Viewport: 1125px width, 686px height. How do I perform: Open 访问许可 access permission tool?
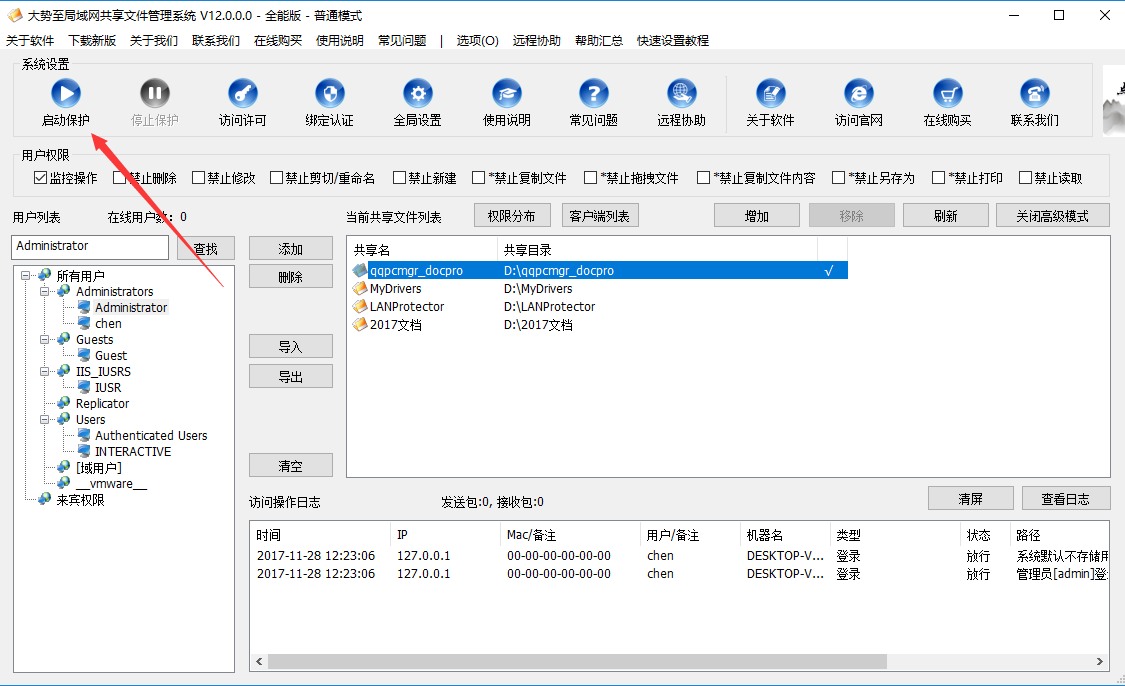[x=243, y=95]
